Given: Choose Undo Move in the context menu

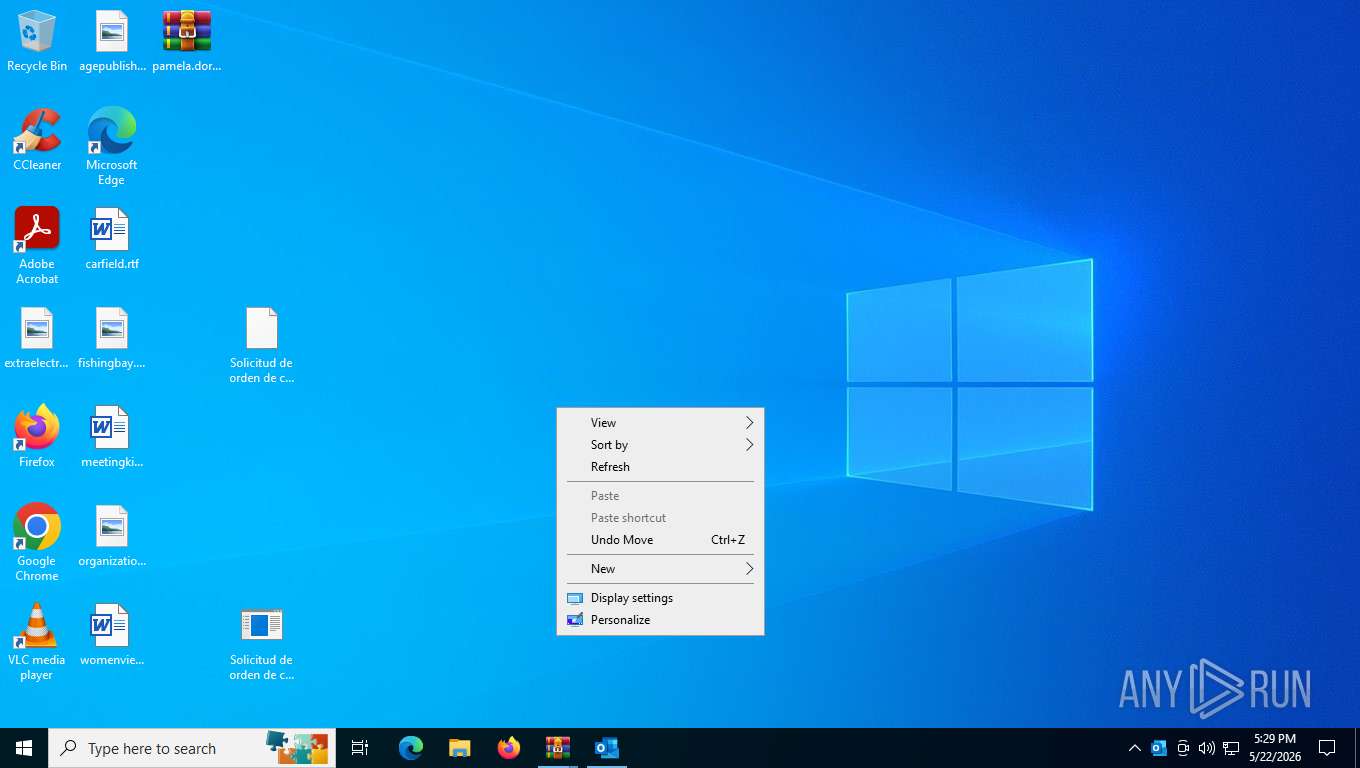Looking at the screenshot, I should 660,540.
